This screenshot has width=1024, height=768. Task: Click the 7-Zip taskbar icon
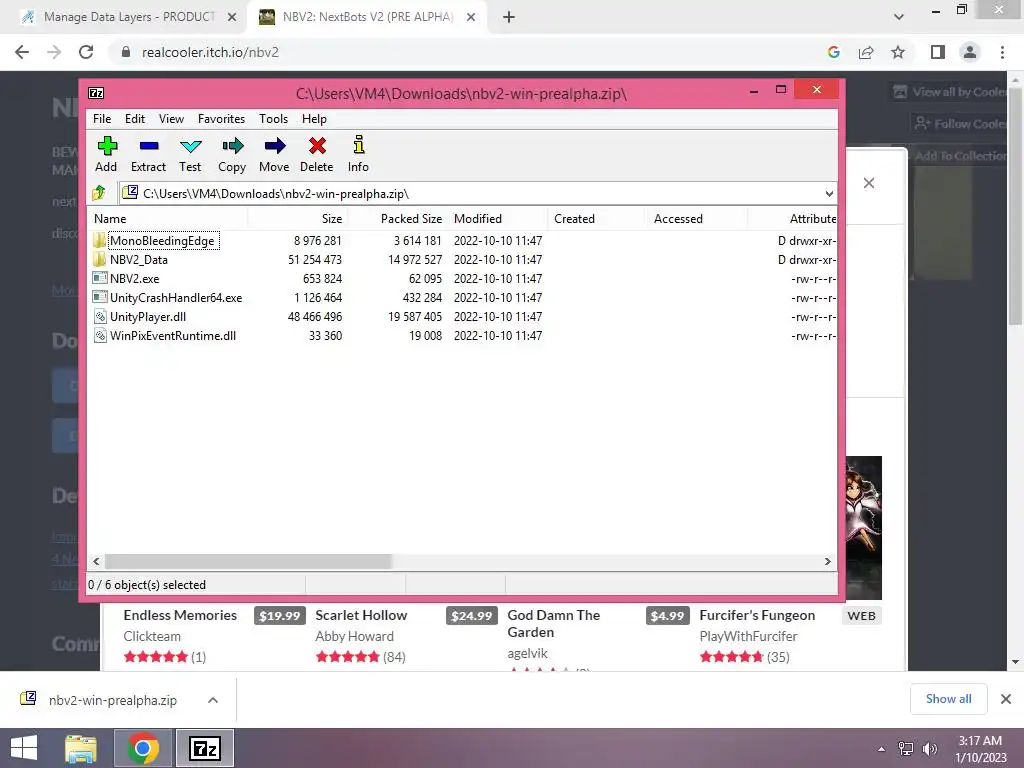[204, 748]
